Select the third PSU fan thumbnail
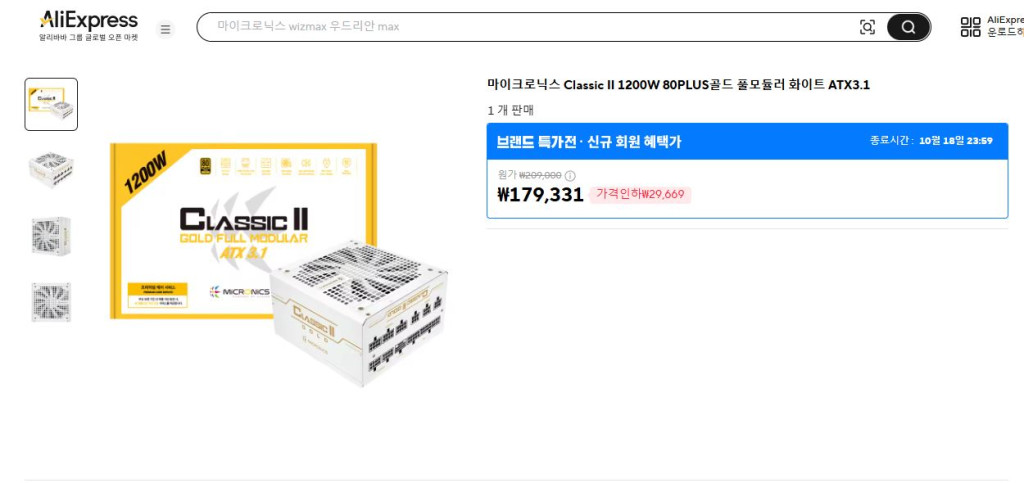The width and height of the screenshot is (1024, 483). tap(51, 236)
